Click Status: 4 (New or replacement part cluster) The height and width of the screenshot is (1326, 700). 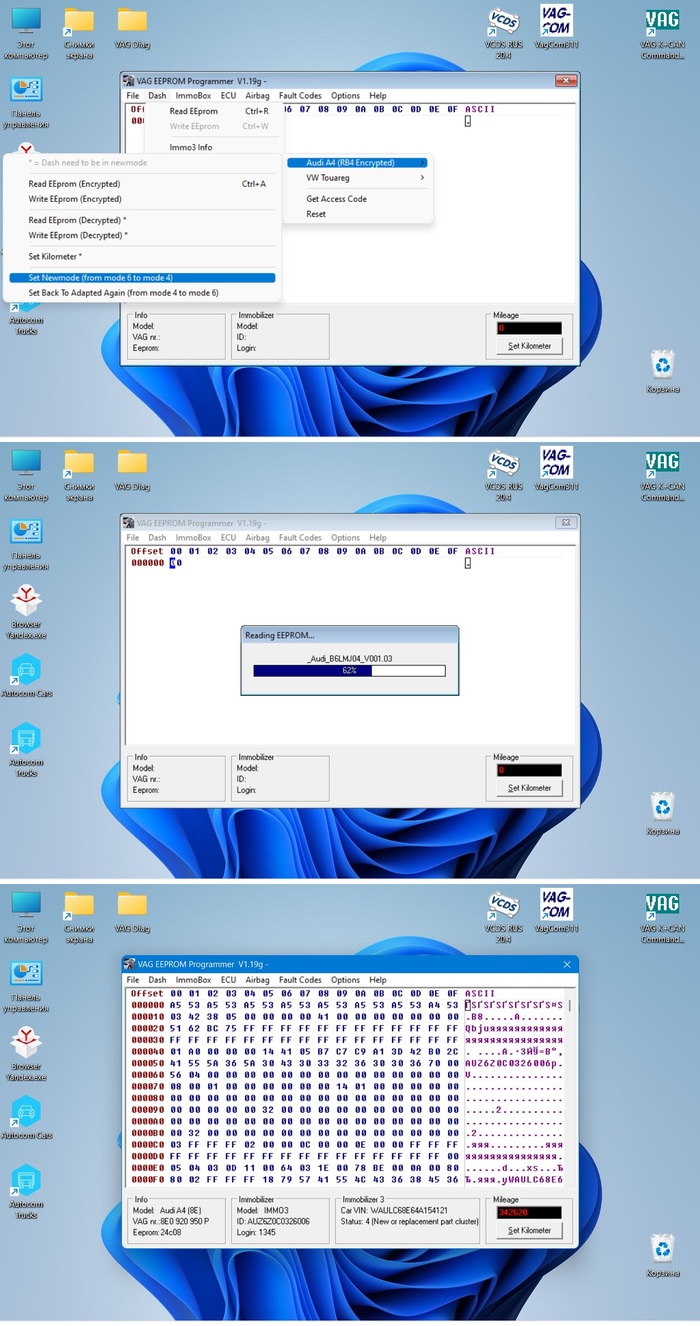408,1220
